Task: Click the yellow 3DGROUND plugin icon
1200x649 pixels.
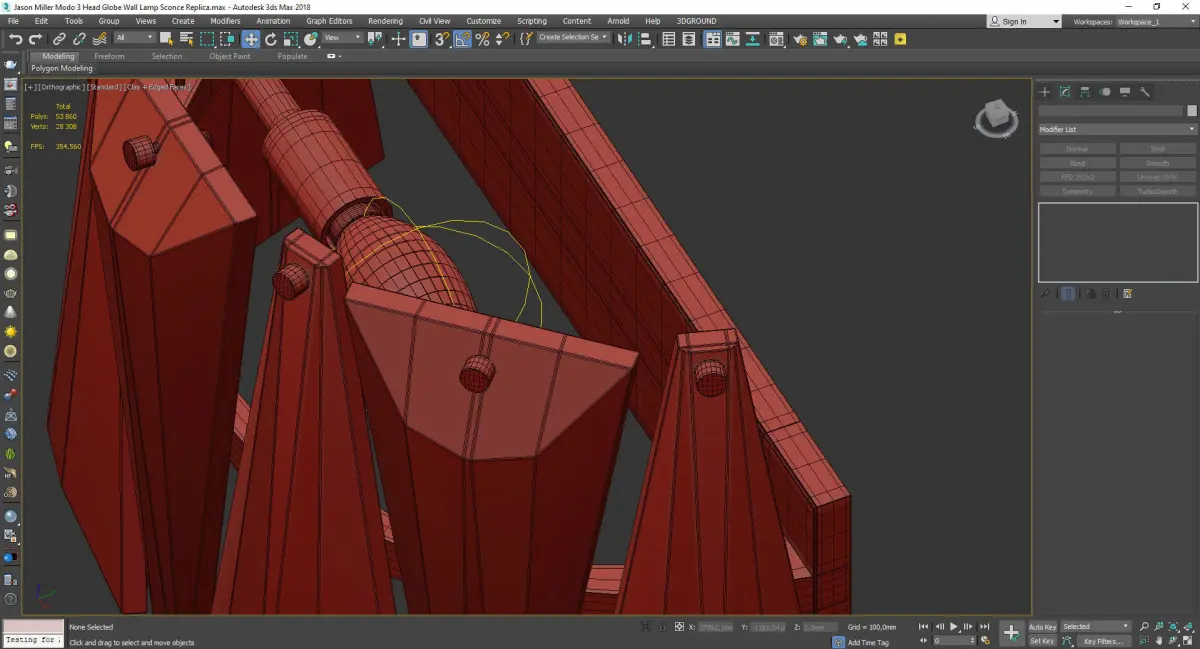Action: (900, 39)
